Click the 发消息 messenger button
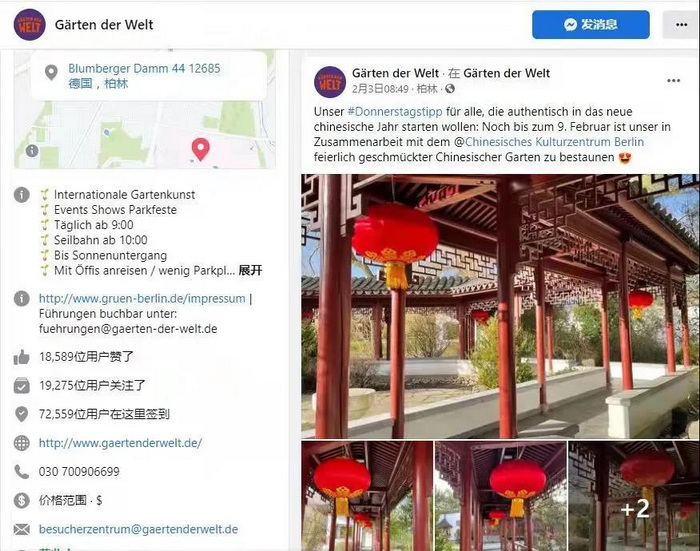The height and width of the screenshot is (551, 700). tap(591, 25)
